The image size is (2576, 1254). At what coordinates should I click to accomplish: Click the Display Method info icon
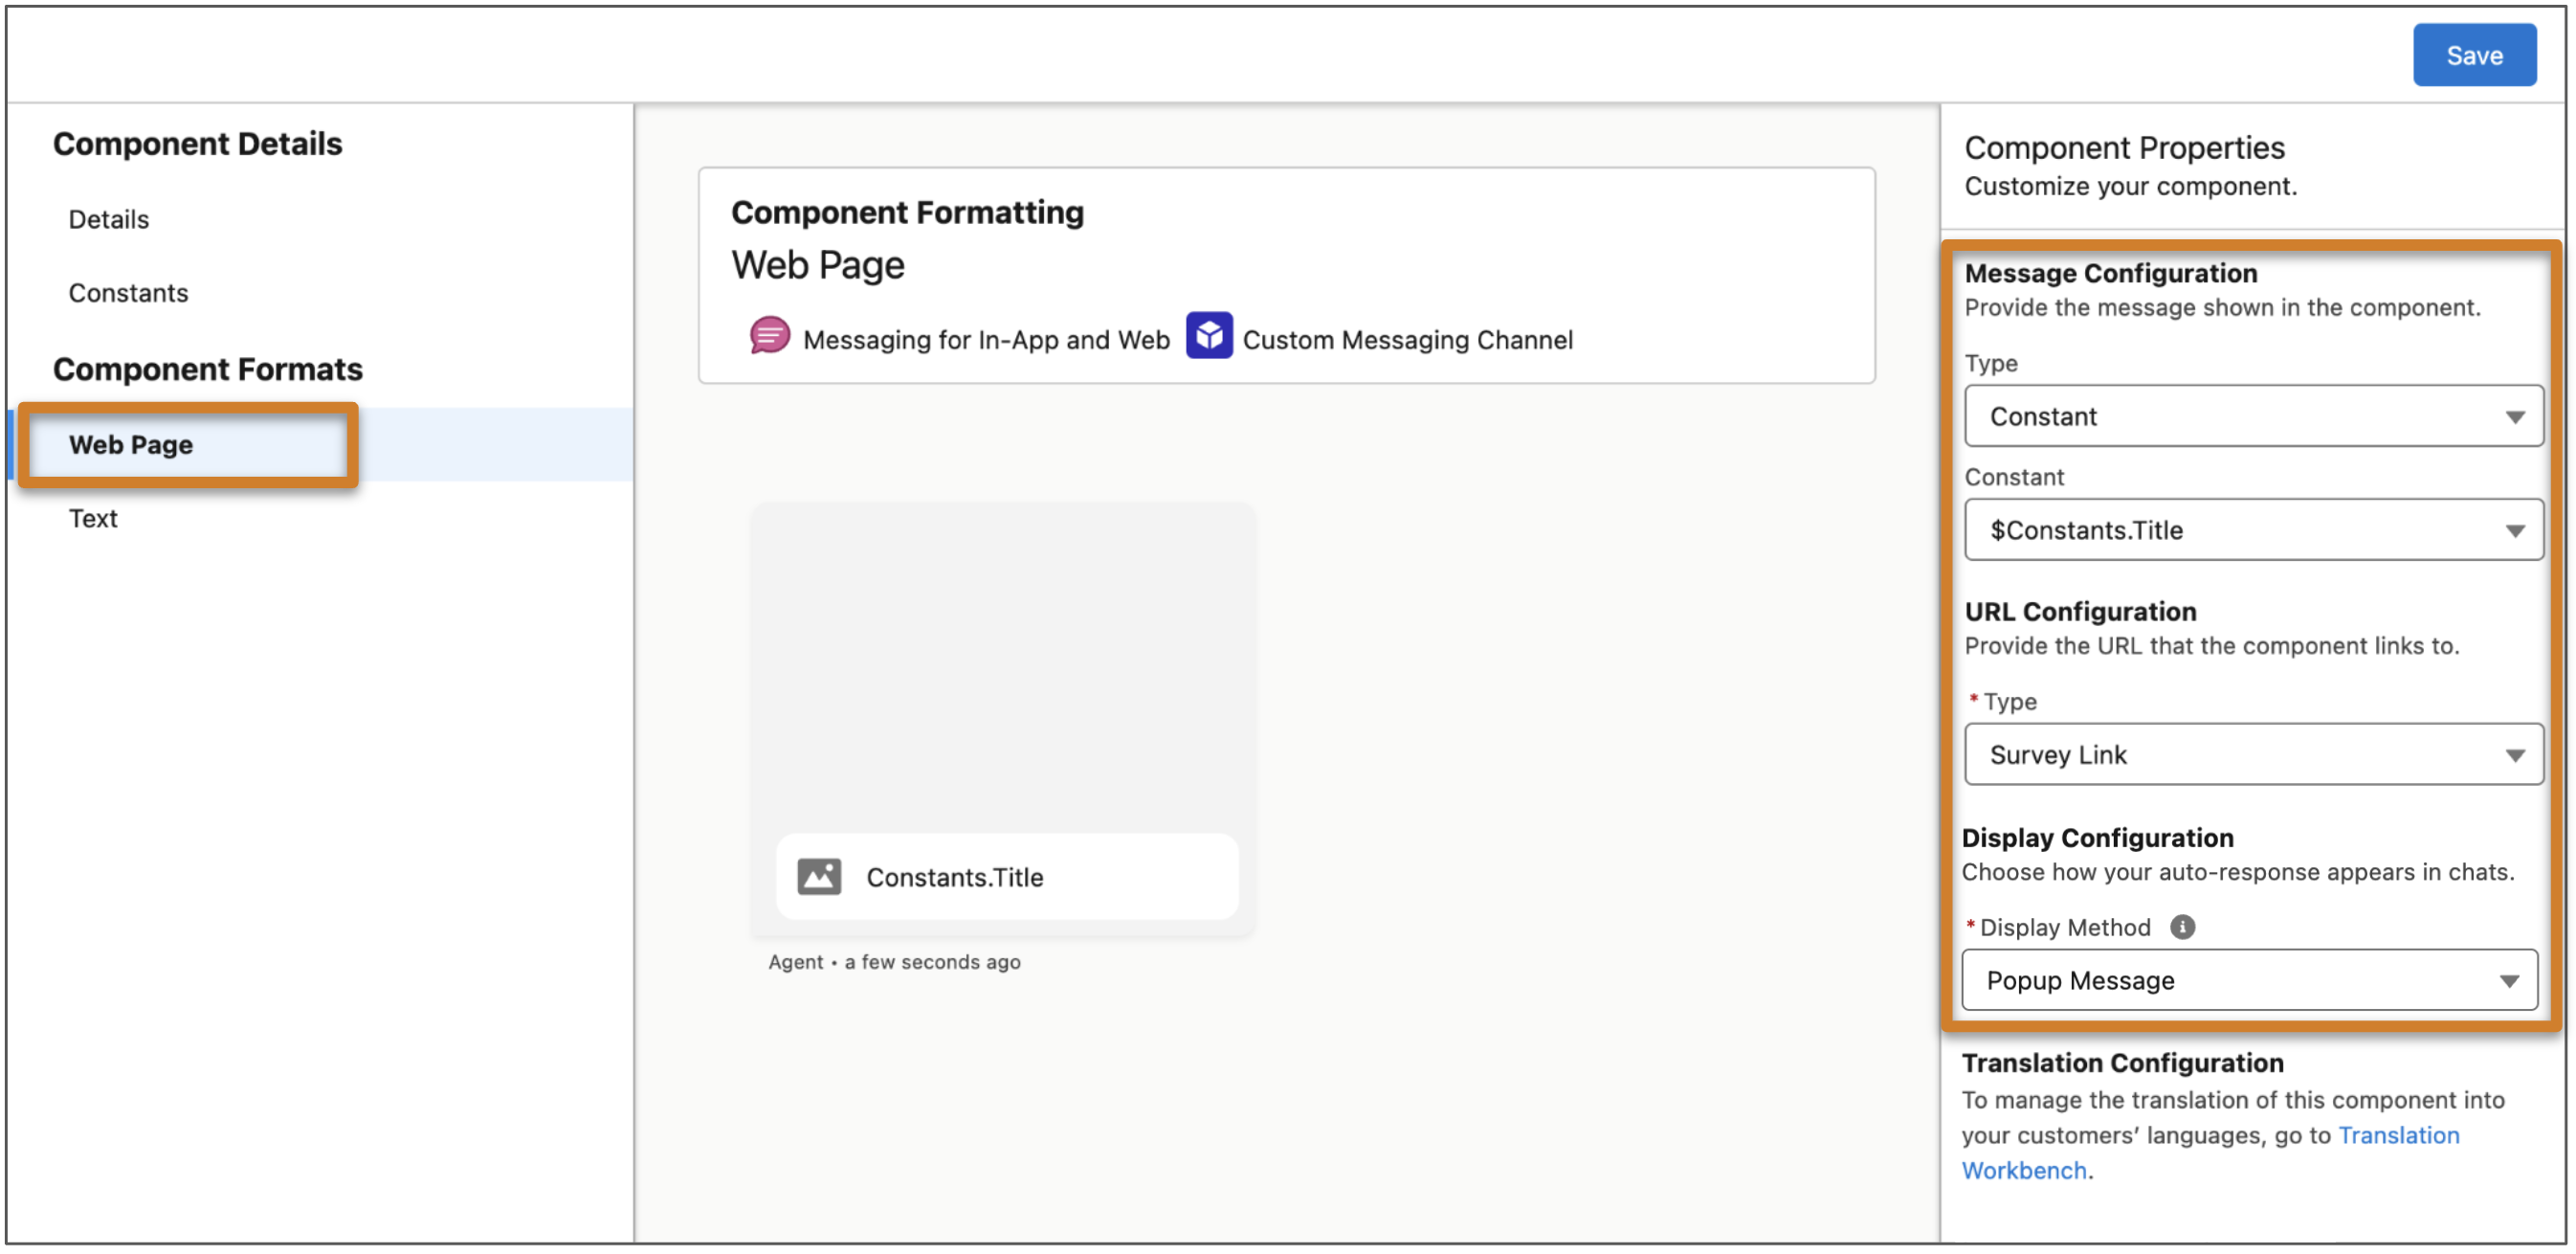tap(2182, 927)
